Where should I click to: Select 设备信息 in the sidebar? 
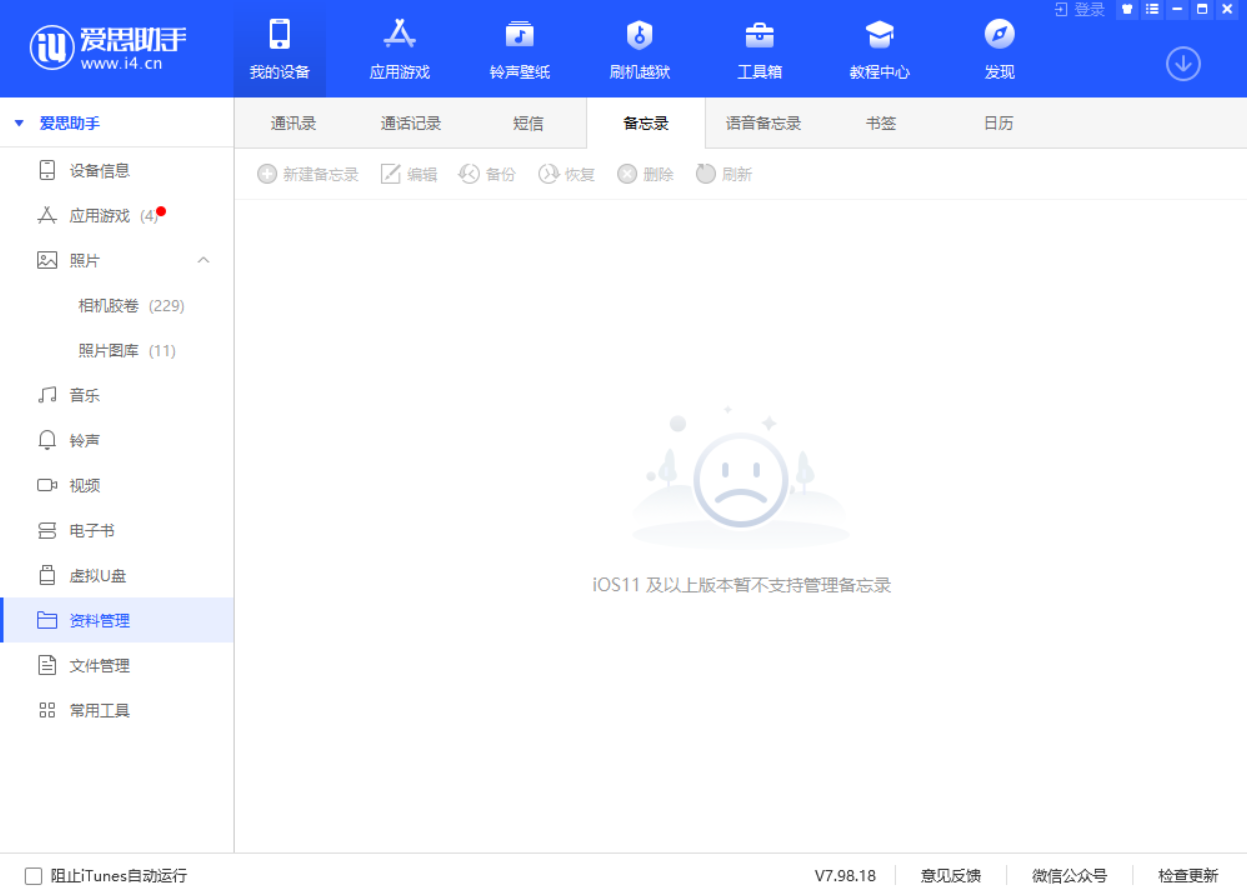coord(99,170)
